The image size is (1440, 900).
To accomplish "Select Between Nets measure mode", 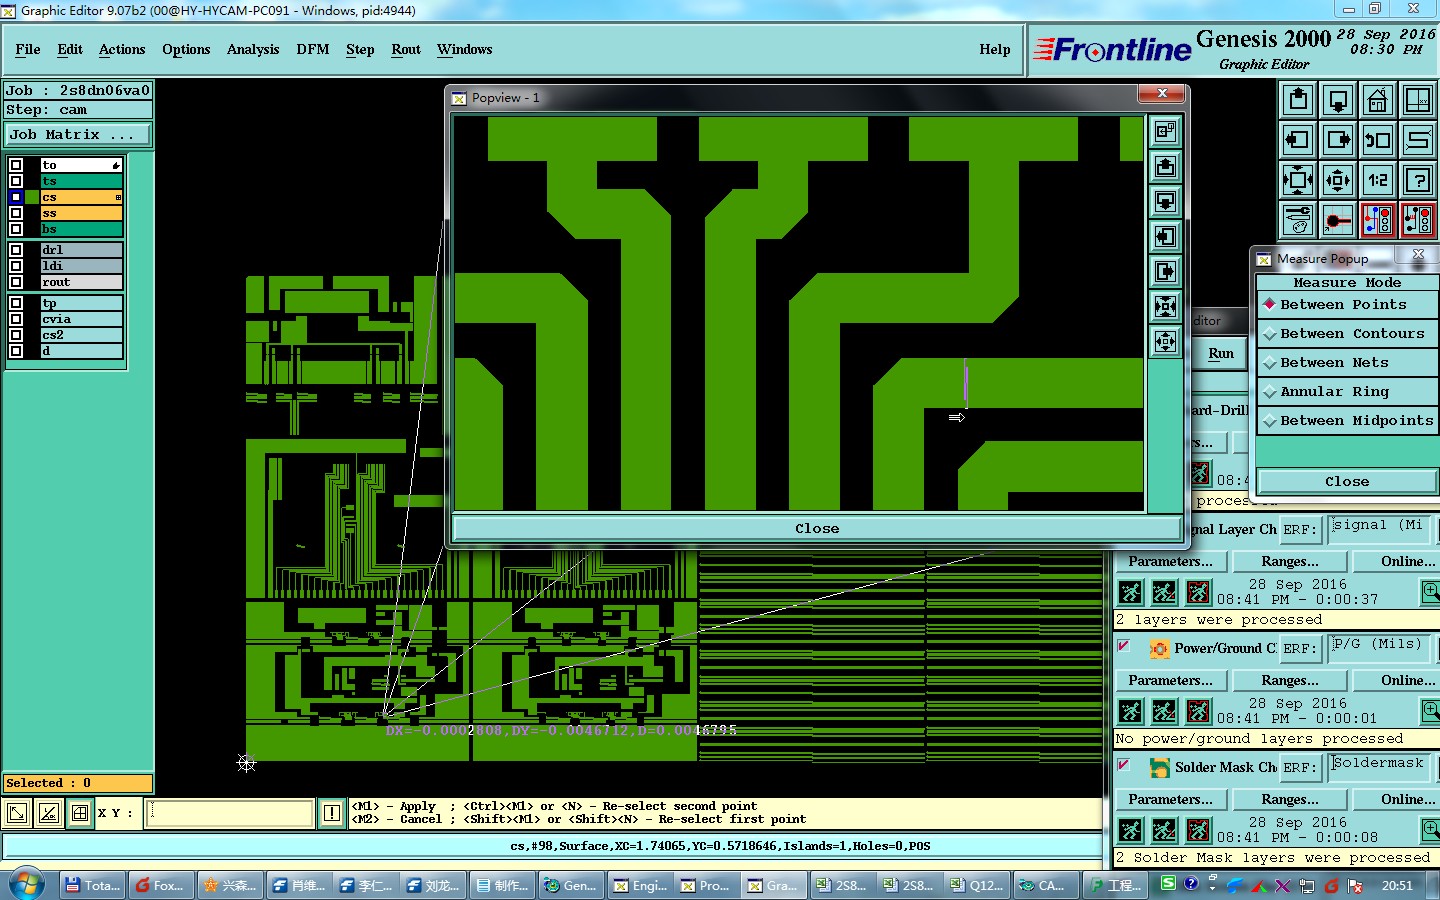I will [1347, 363].
